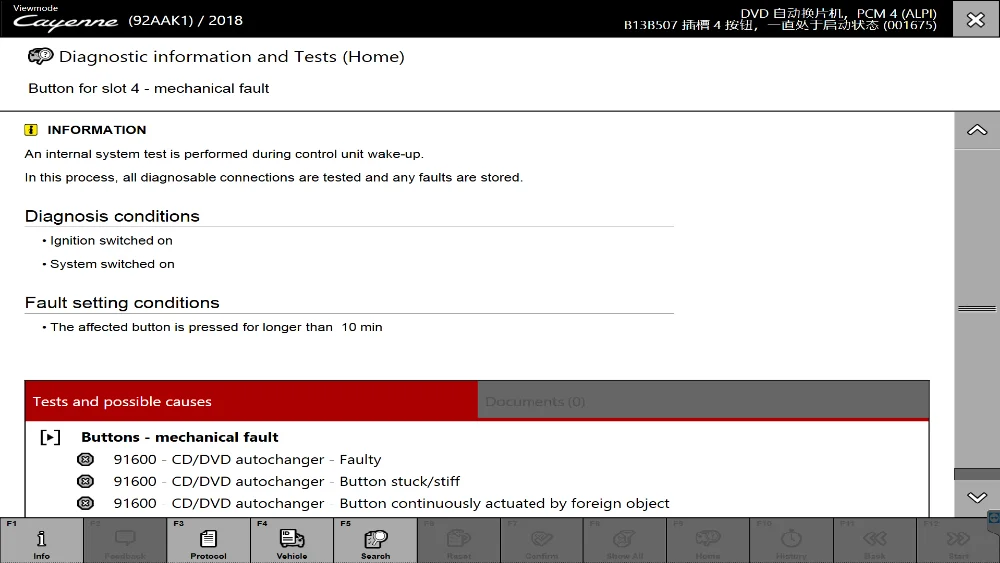Click the Diagnostic information and Tests (Home) title
The image size is (1000, 563).
[232, 57]
